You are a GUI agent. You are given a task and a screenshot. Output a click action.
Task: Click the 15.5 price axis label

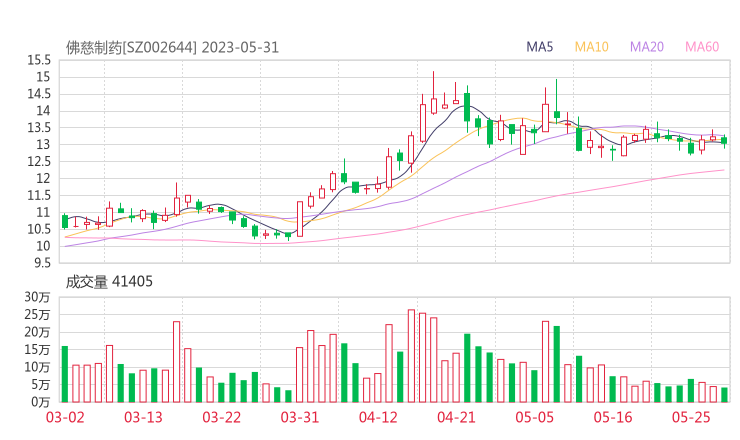(39, 60)
